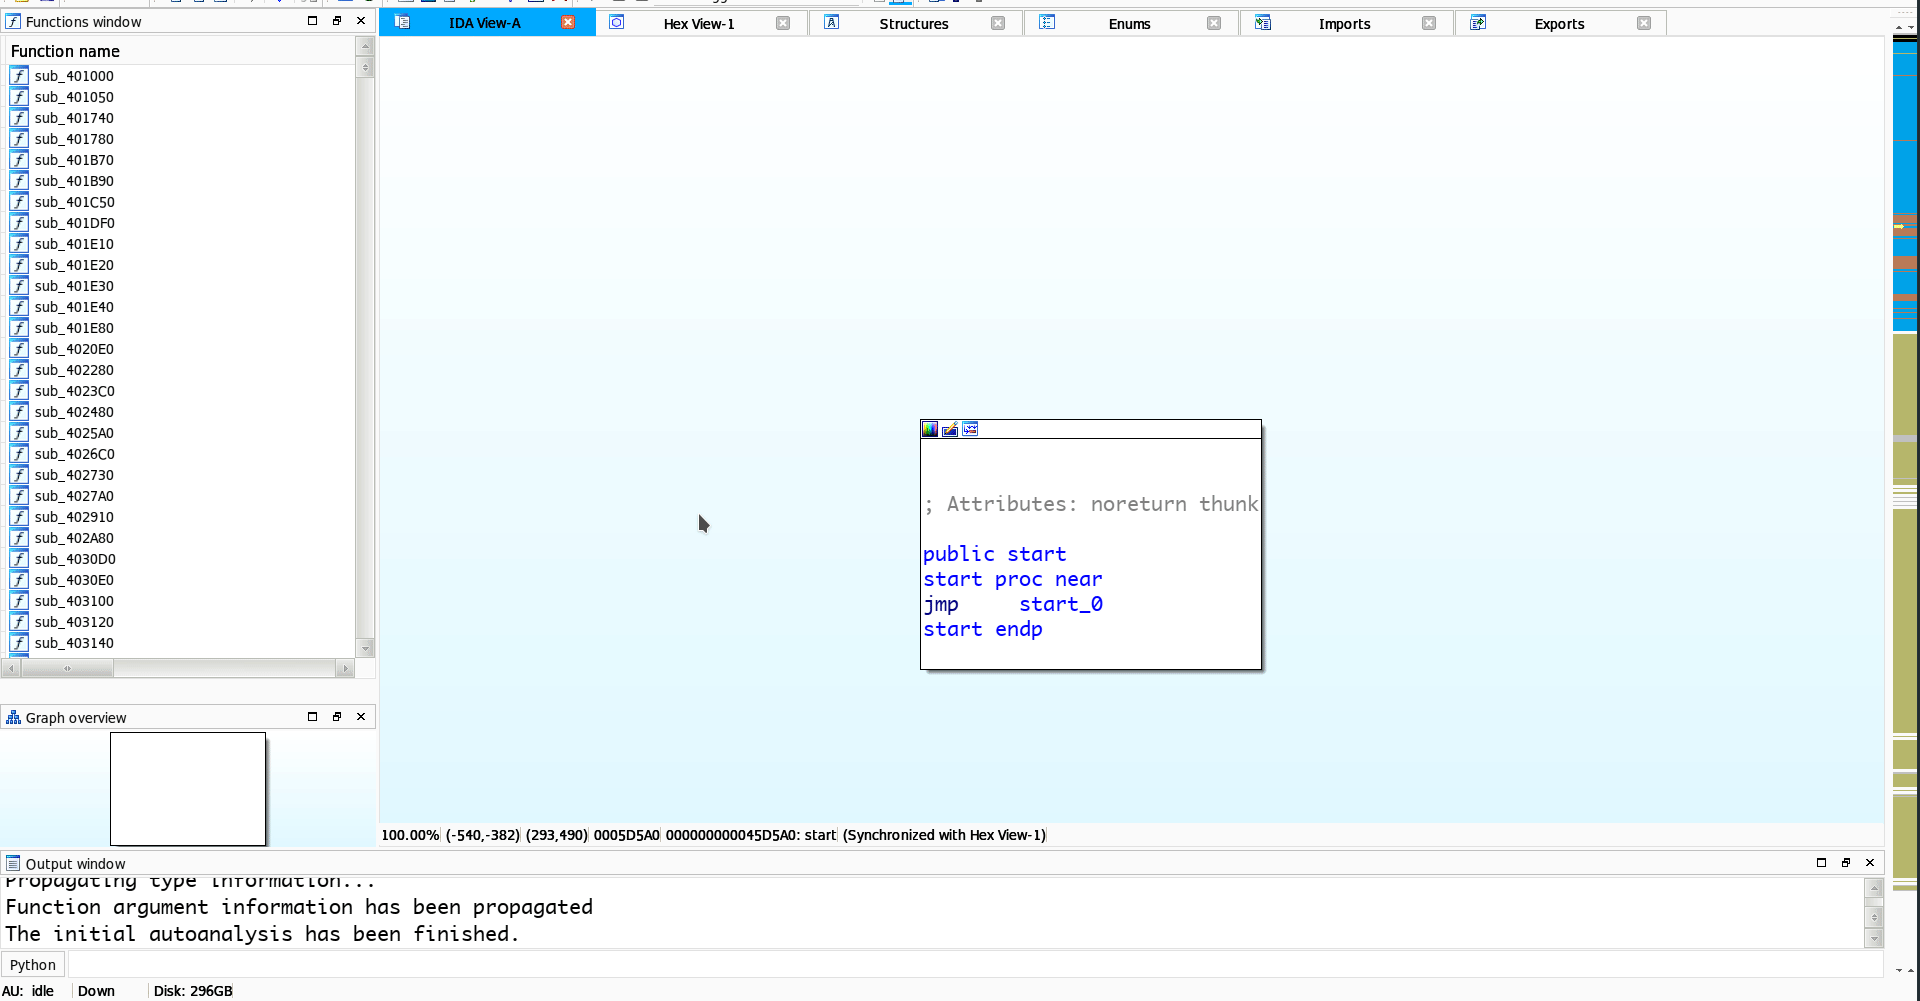Click the Imports tab icon
The image size is (1920, 1001).
click(x=1263, y=23)
